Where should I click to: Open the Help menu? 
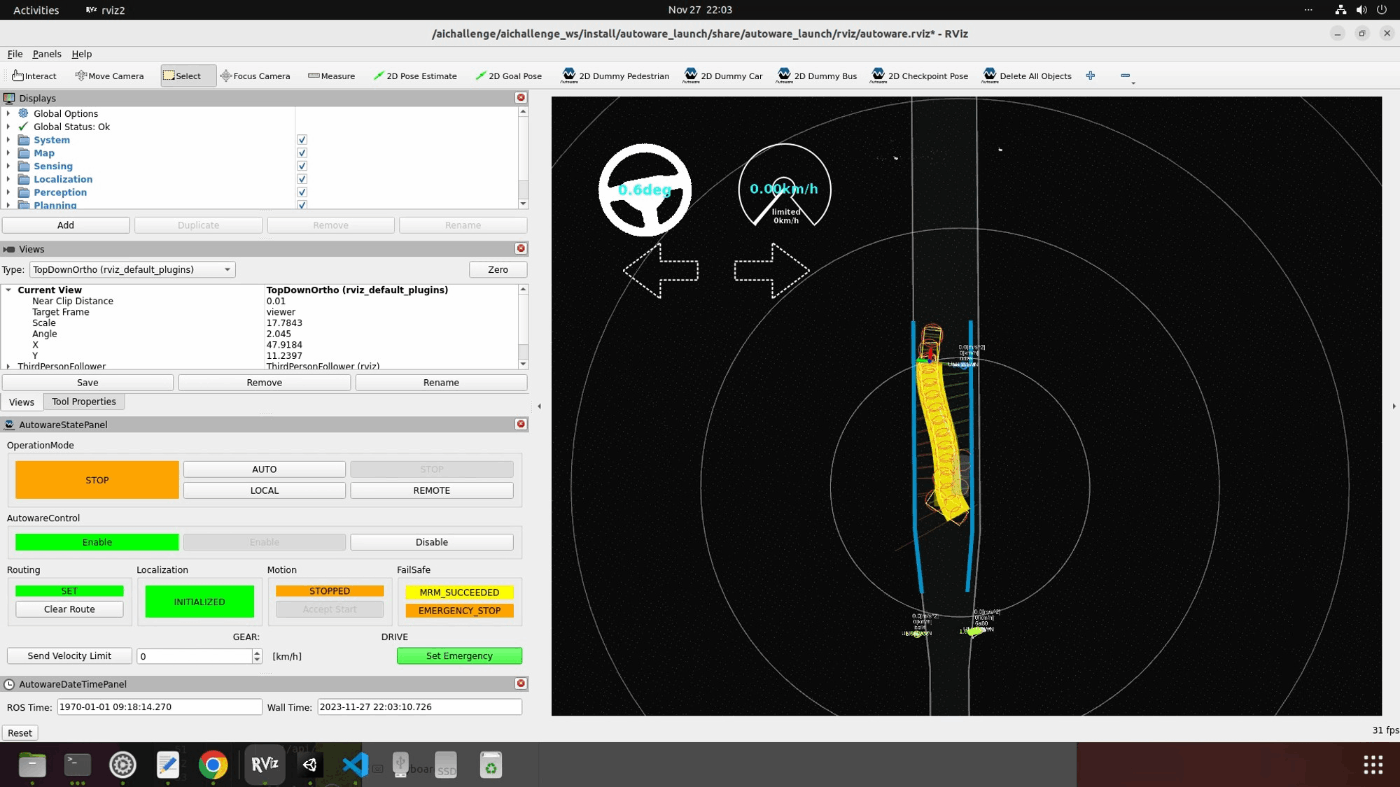click(82, 54)
